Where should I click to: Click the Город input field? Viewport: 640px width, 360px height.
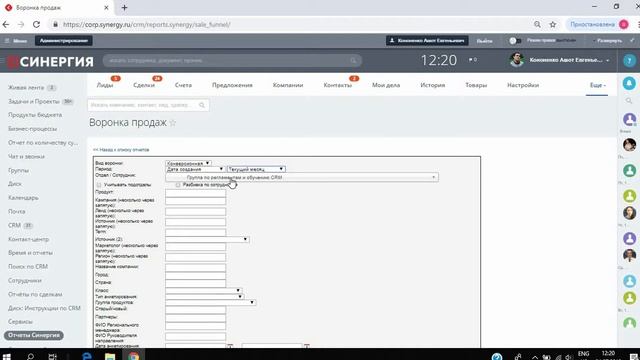(196, 276)
